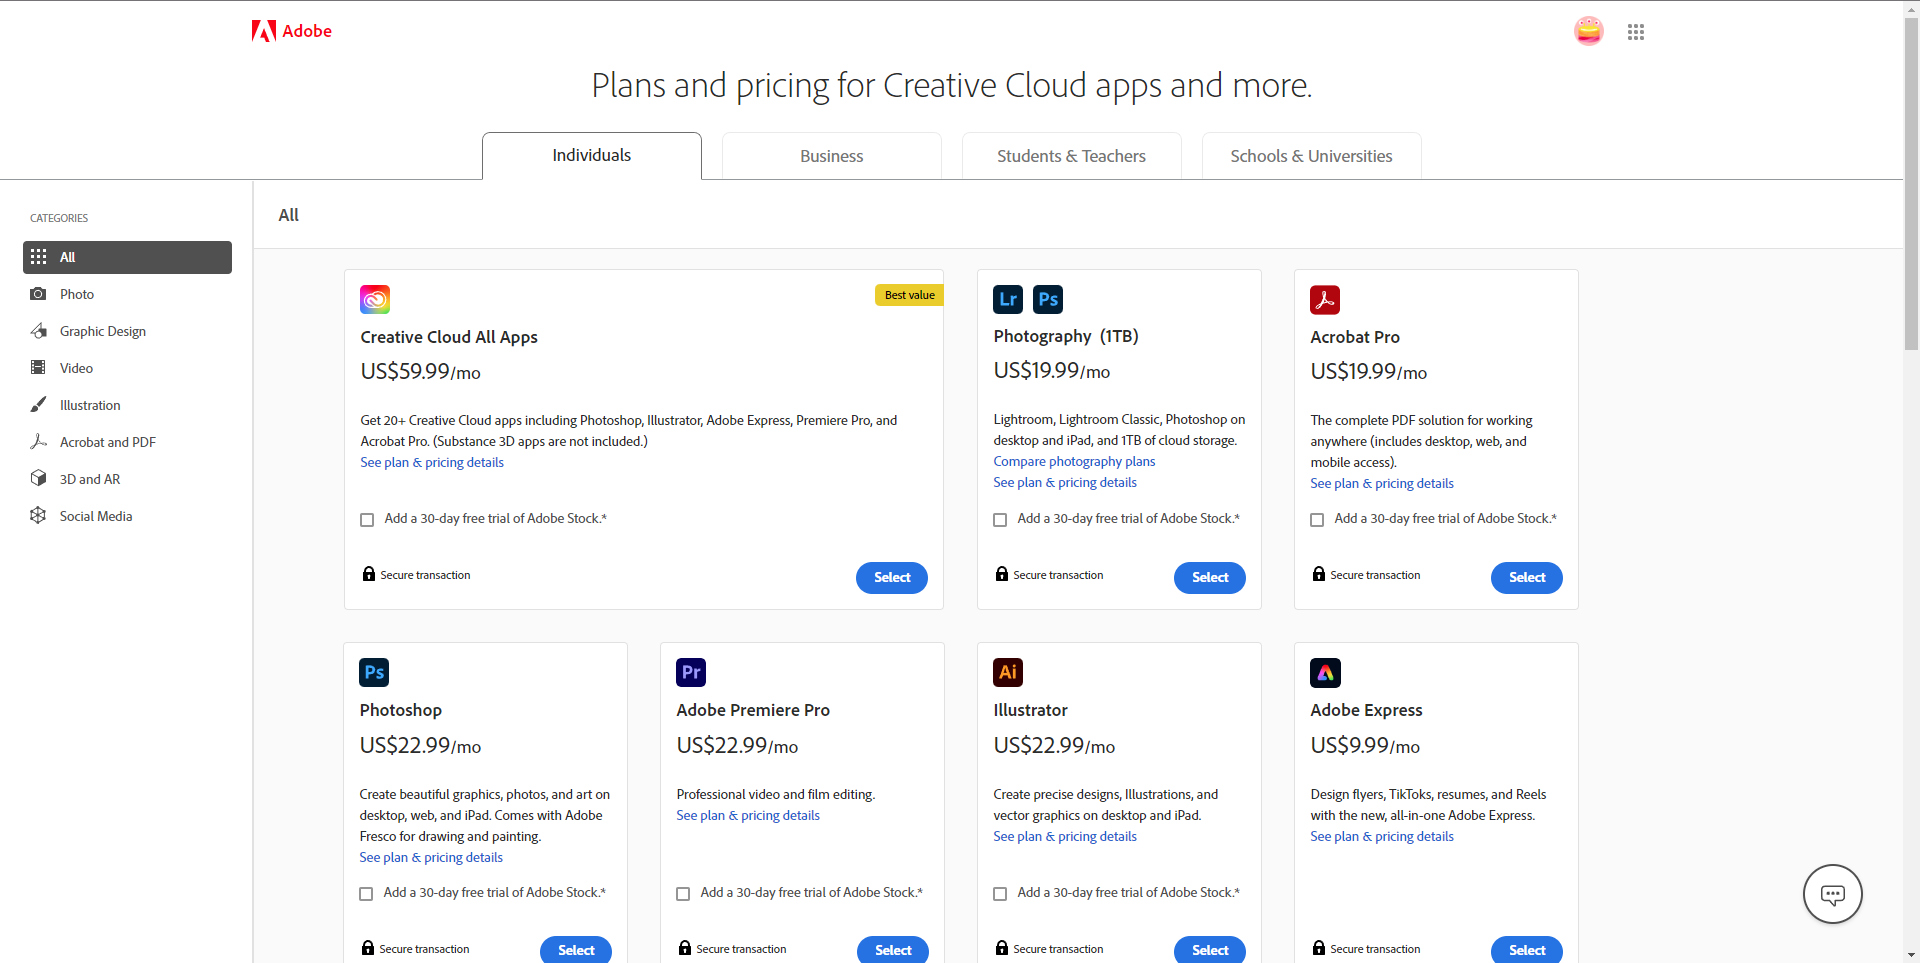Click the Graphic Design shapes icon
Image resolution: width=1920 pixels, height=963 pixels.
[38, 331]
